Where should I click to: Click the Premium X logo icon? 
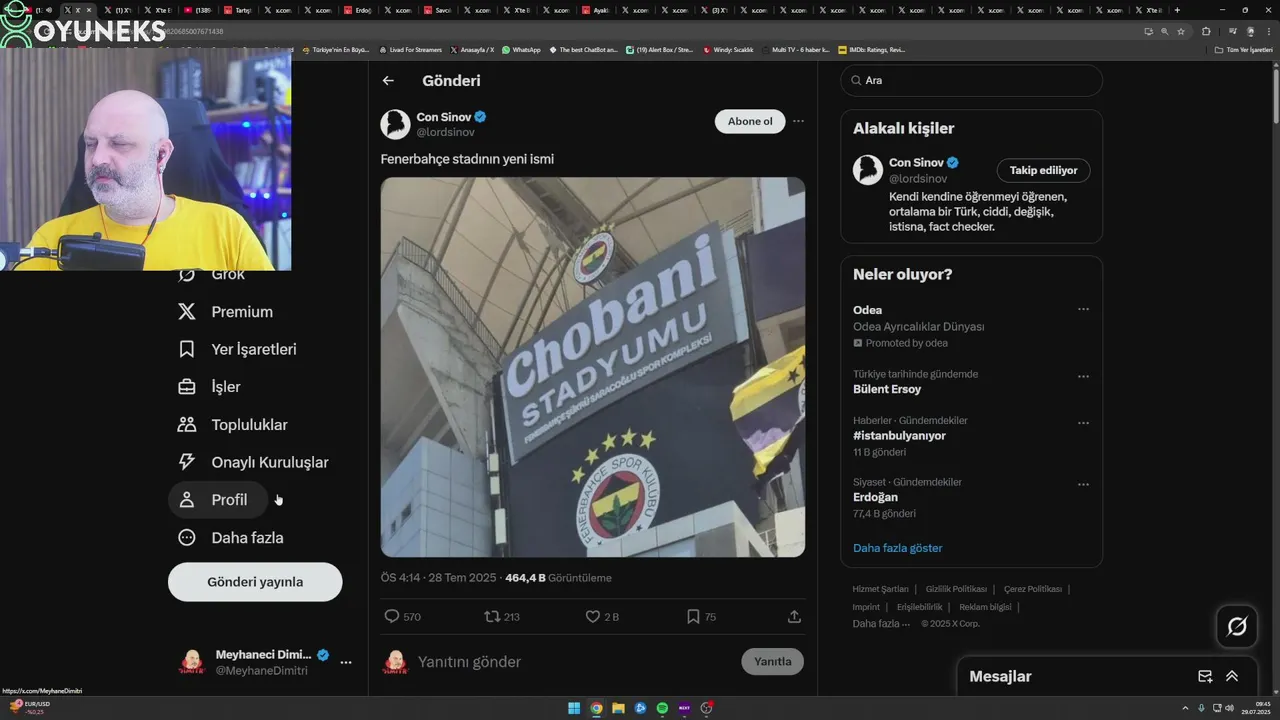point(187,312)
